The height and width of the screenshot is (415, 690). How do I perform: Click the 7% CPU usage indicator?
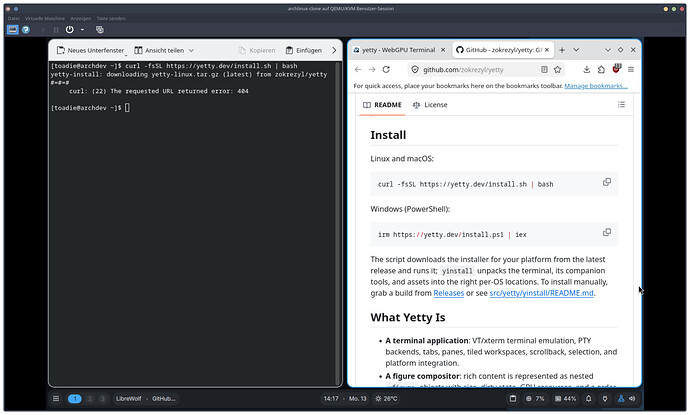535,399
